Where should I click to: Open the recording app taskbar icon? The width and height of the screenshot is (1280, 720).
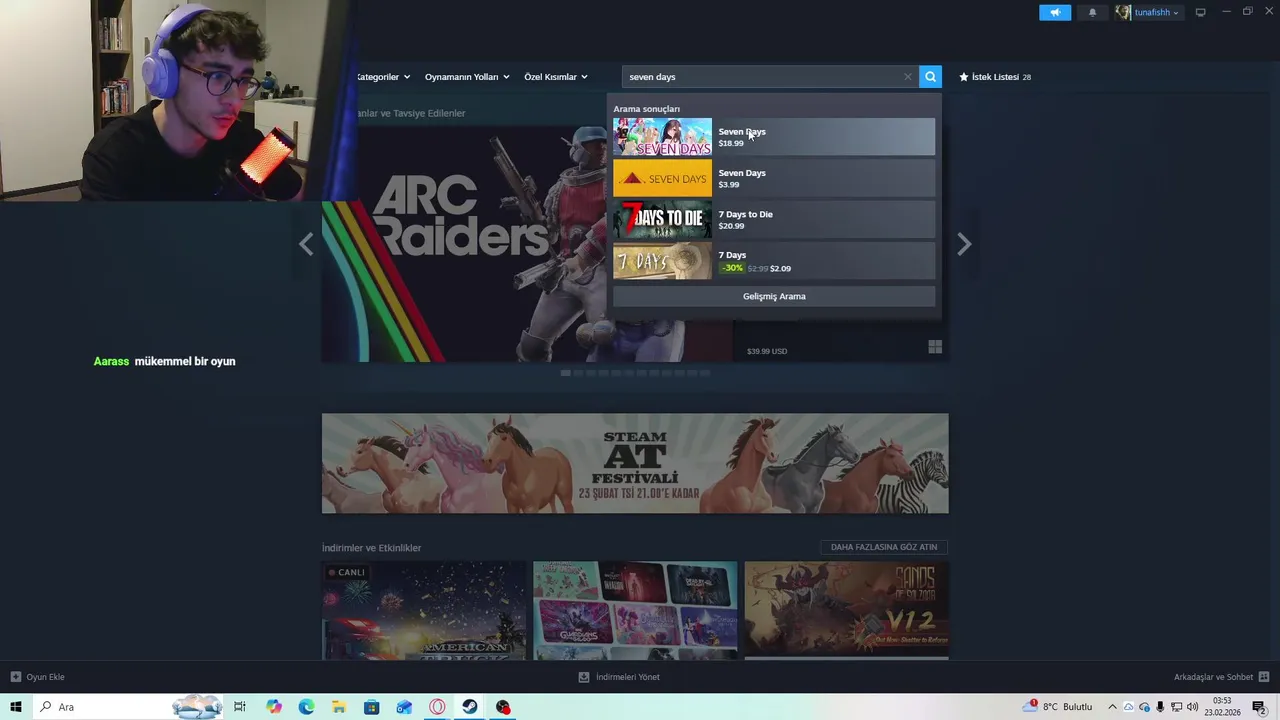[x=503, y=707]
